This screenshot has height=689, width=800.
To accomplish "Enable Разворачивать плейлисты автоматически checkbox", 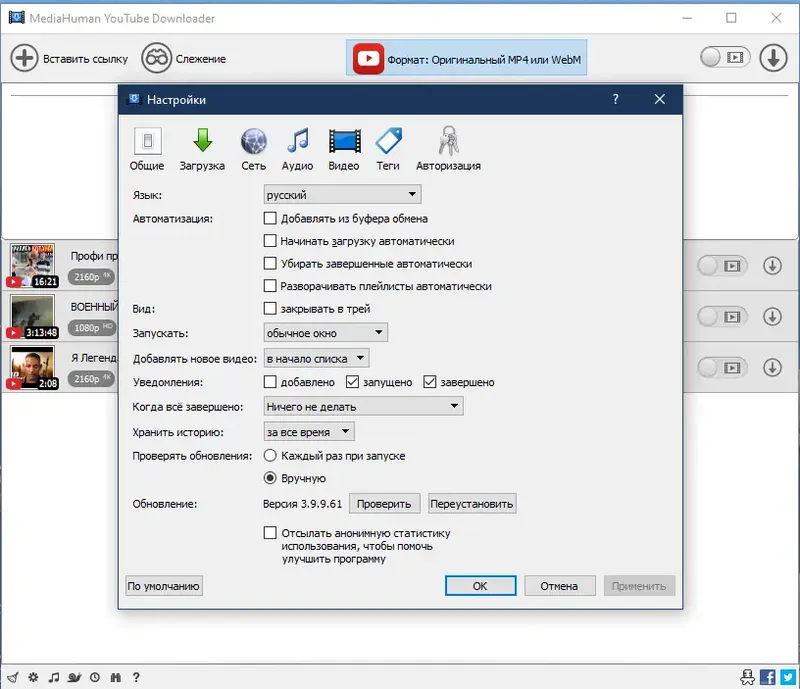I will click(x=270, y=286).
